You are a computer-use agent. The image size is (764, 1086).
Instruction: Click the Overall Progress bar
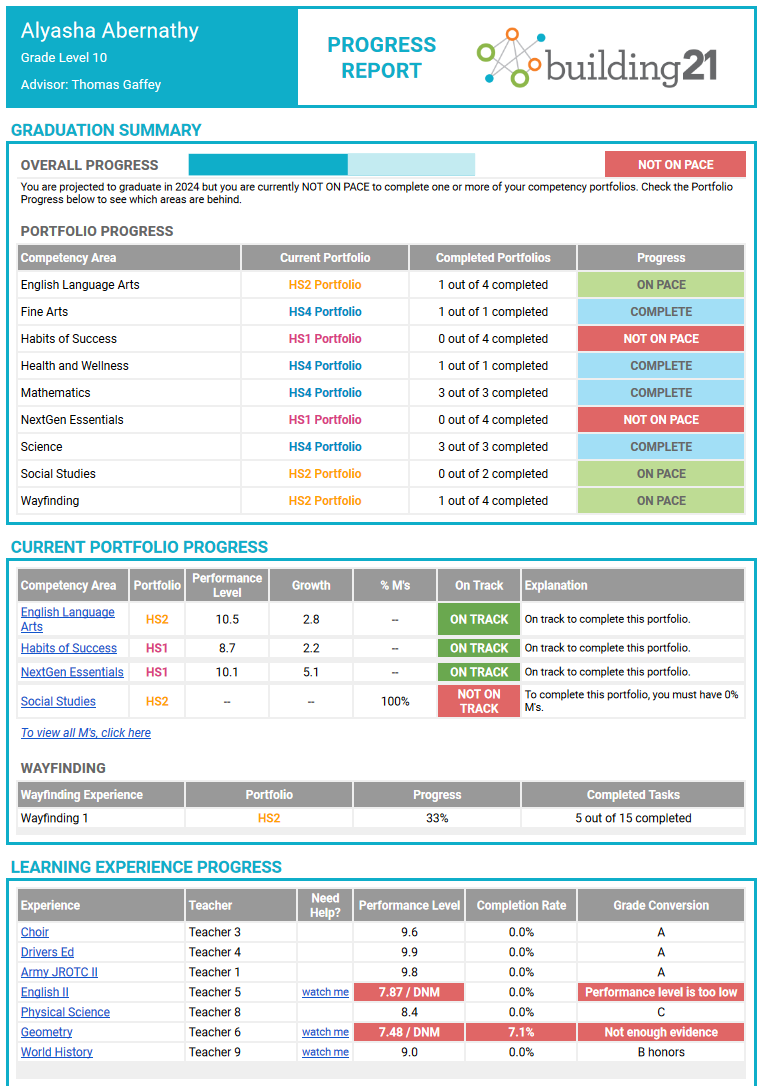331,165
